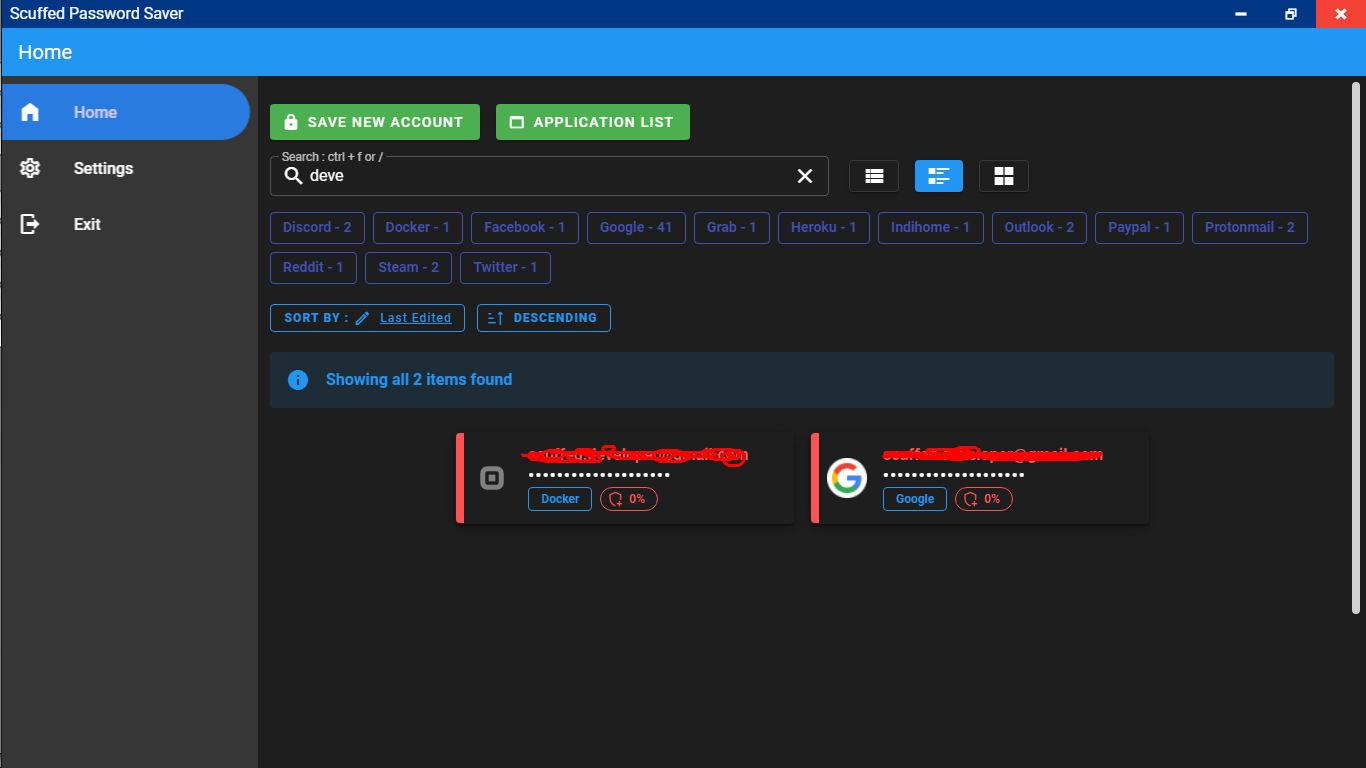
Task: Click the window icon on Application List
Action: tap(517, 122)
